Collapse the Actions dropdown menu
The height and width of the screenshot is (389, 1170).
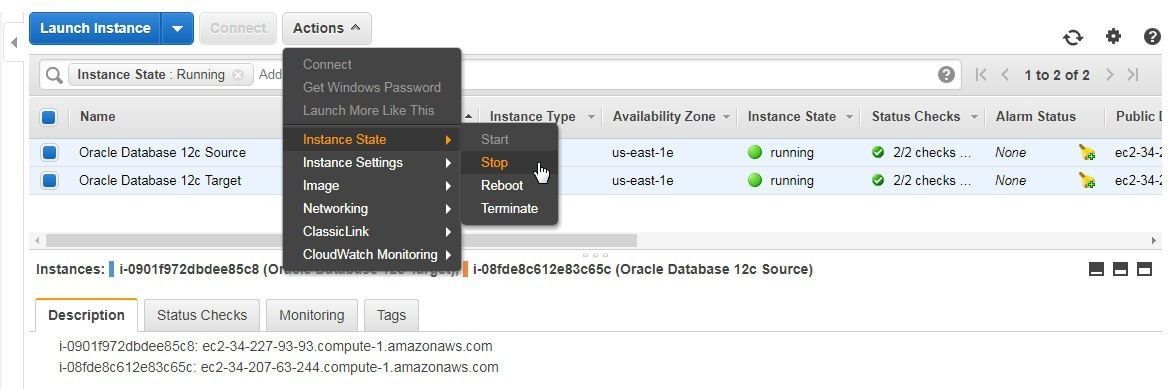327,28
